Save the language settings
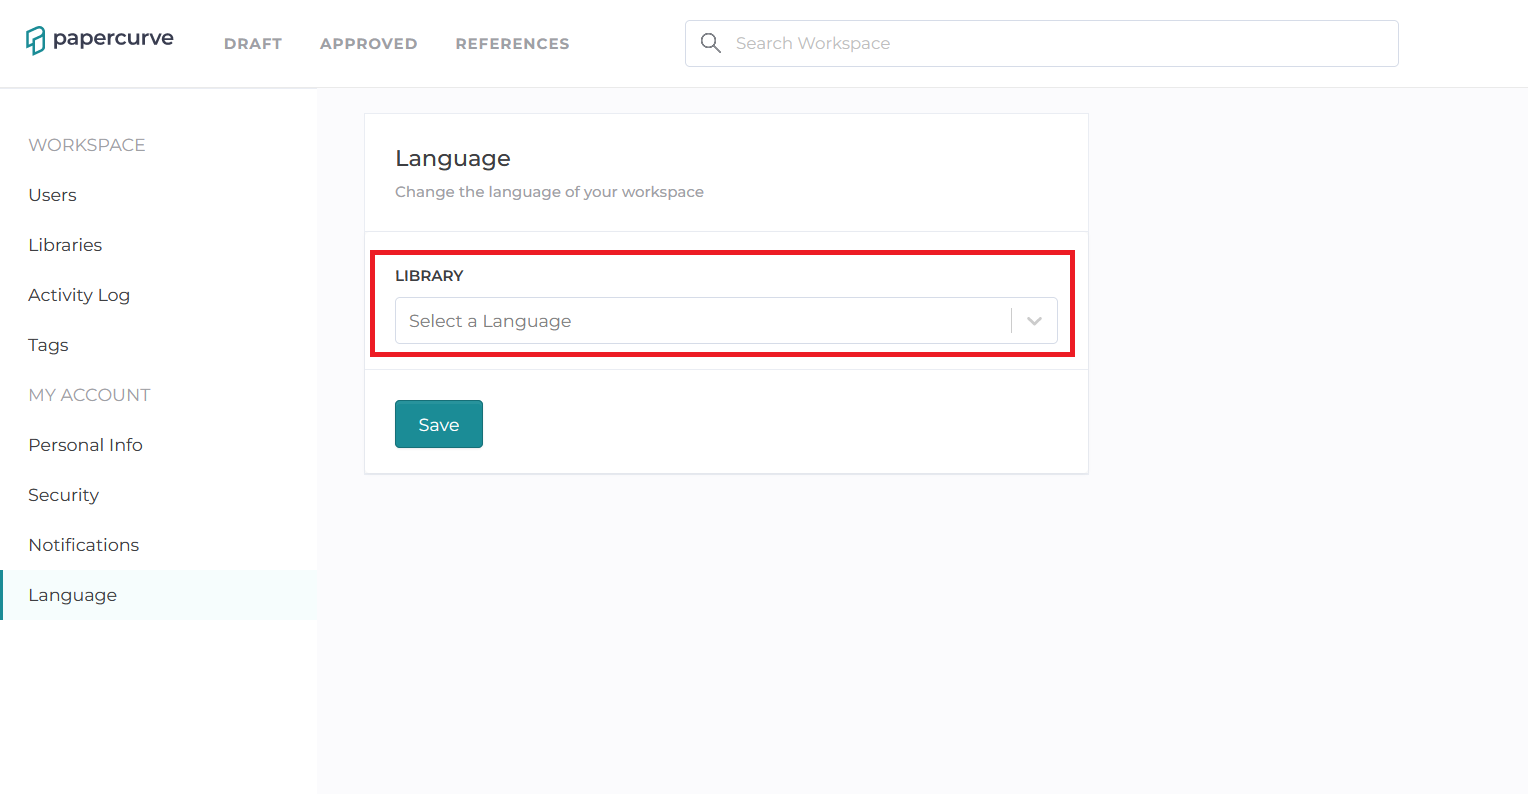The width and height of the screenshot is (1528, 794). pyautogui.click(x=438, y=424)
